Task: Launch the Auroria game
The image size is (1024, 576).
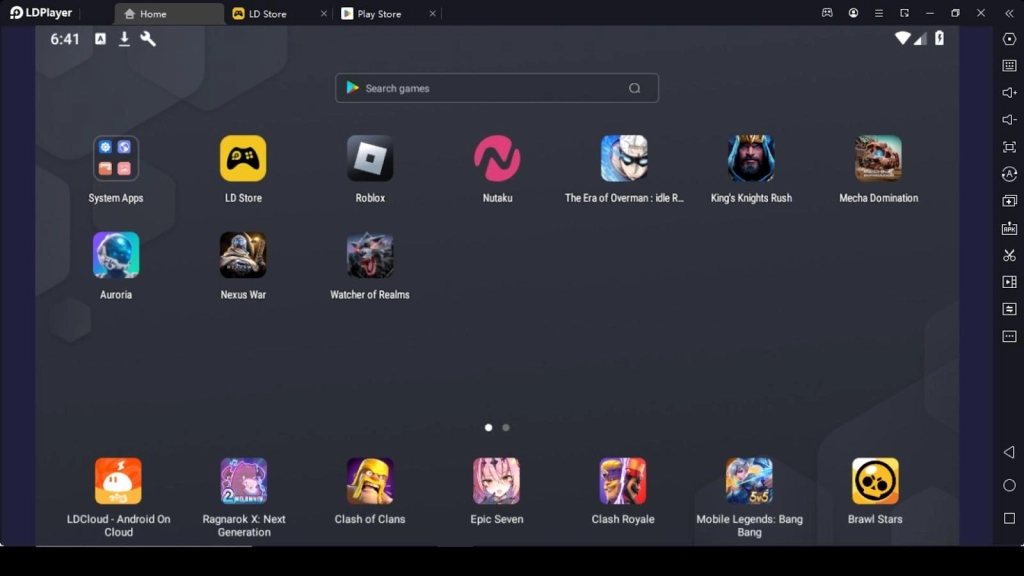Action: click(x=116, y=255)
